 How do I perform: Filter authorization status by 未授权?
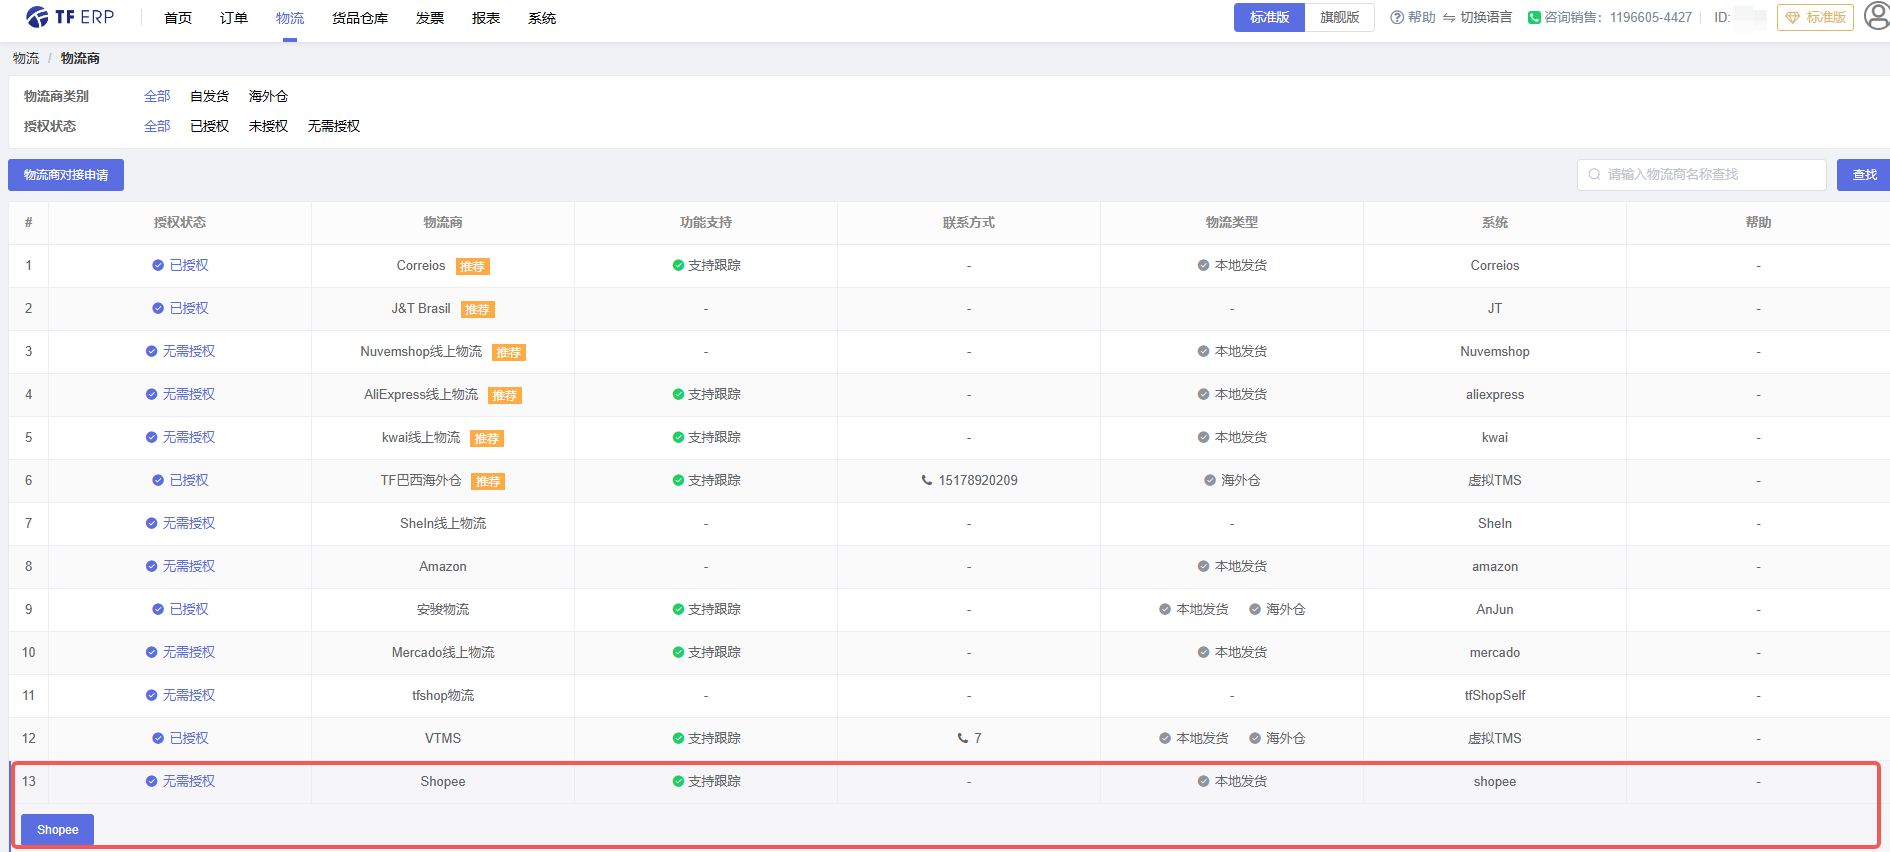[x=268, y=126]
